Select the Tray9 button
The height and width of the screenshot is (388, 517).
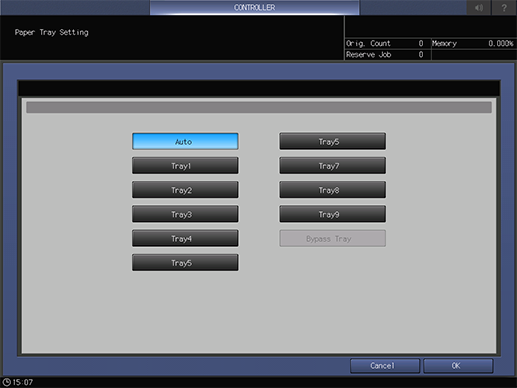pyautogui.click(x=332, y=214)
